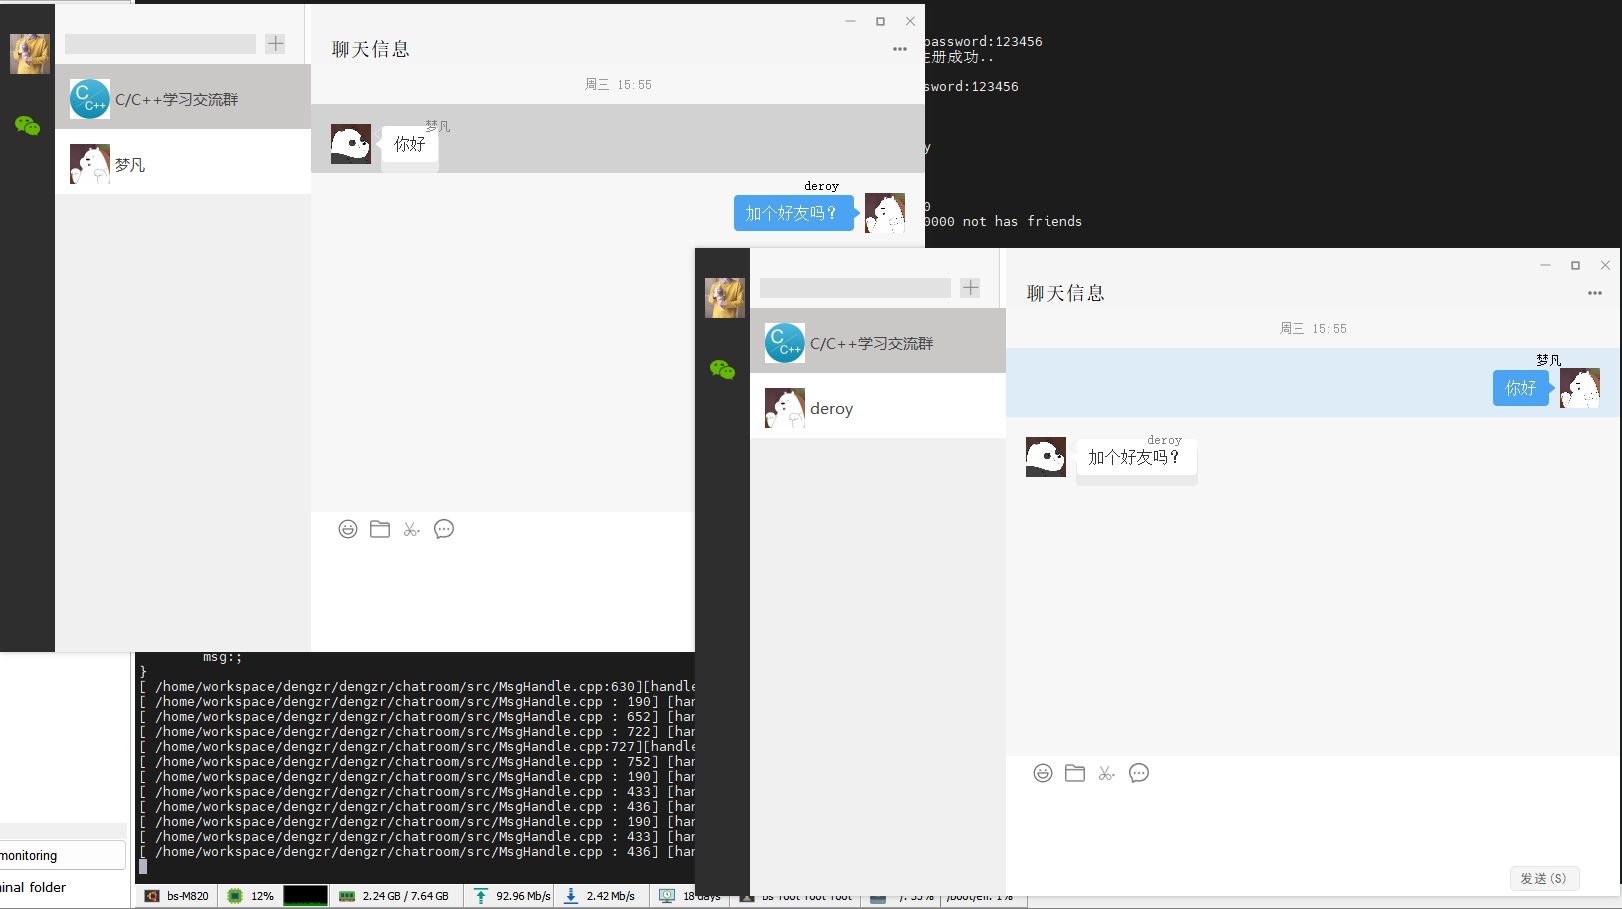Screen dimensions: 1622x909
Task: Open emoji picker in right chat window
Action: [1043, 773]
